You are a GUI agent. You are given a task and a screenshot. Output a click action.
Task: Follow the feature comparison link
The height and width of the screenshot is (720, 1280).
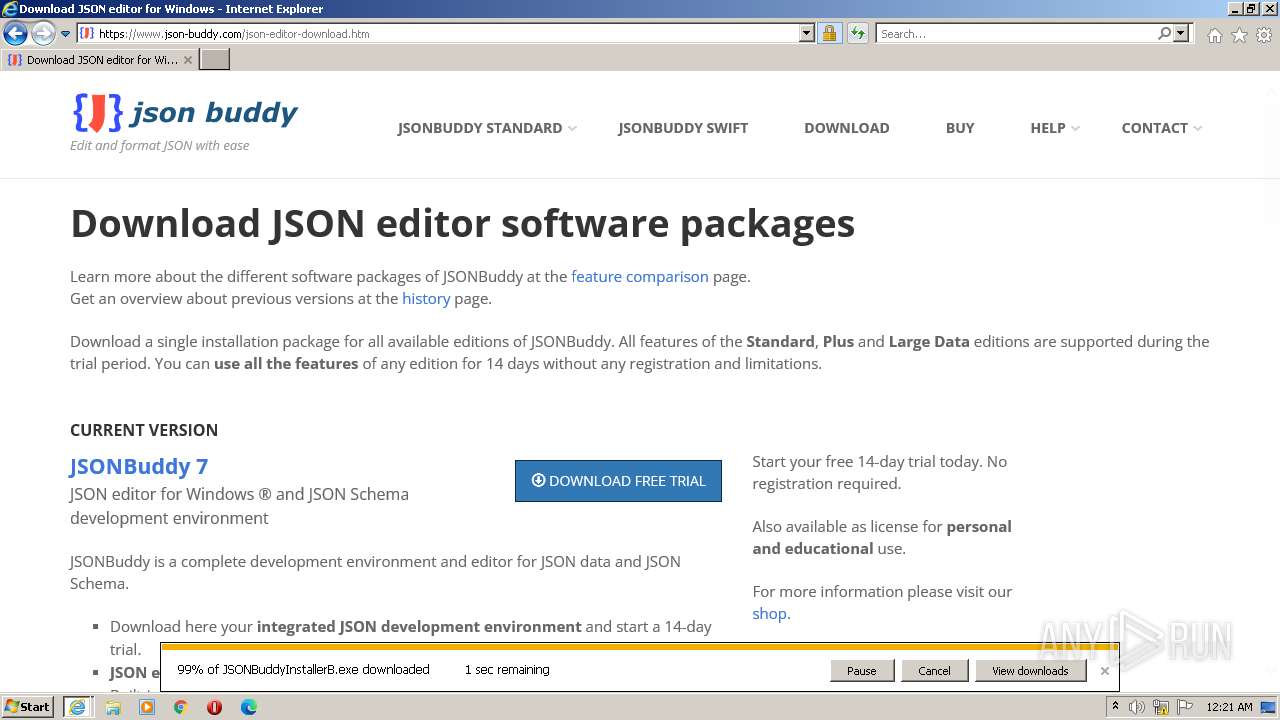640,277
